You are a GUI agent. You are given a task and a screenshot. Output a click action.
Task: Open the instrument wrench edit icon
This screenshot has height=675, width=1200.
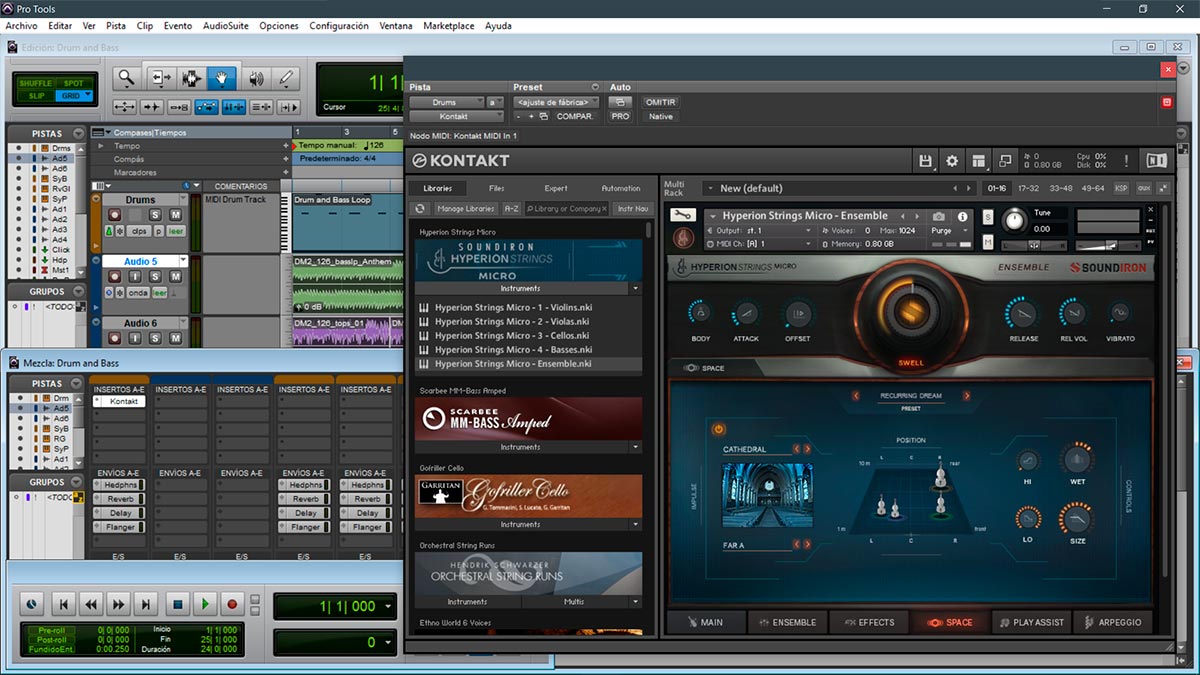point(683,215)
